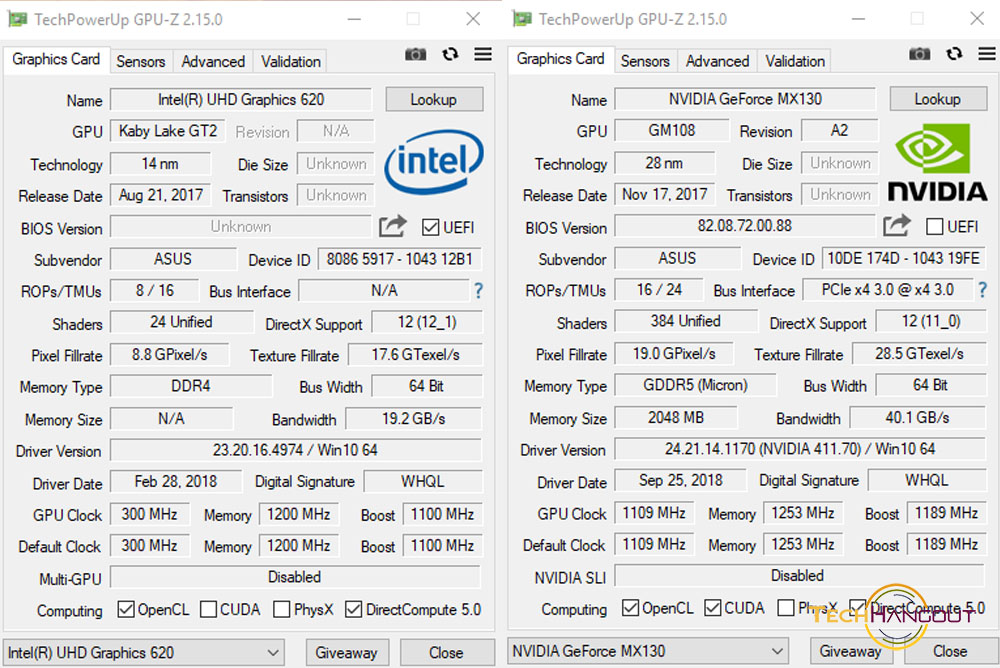The height and width of the screenshot is (668, 1000).
Task: Refresh data via refresh icon in NVIDIA window
Action: [954, 54]
